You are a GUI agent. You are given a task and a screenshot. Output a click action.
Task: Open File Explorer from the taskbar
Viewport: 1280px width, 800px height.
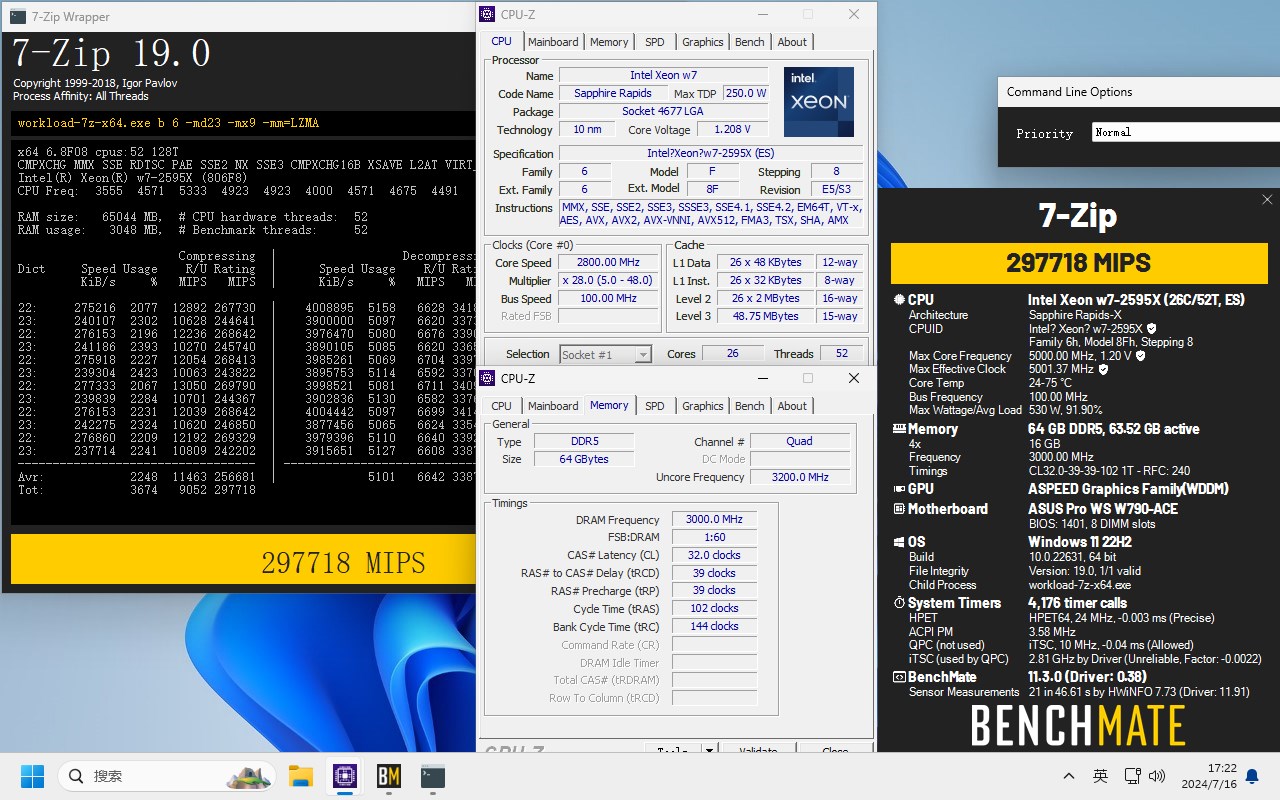coord(300,776)
